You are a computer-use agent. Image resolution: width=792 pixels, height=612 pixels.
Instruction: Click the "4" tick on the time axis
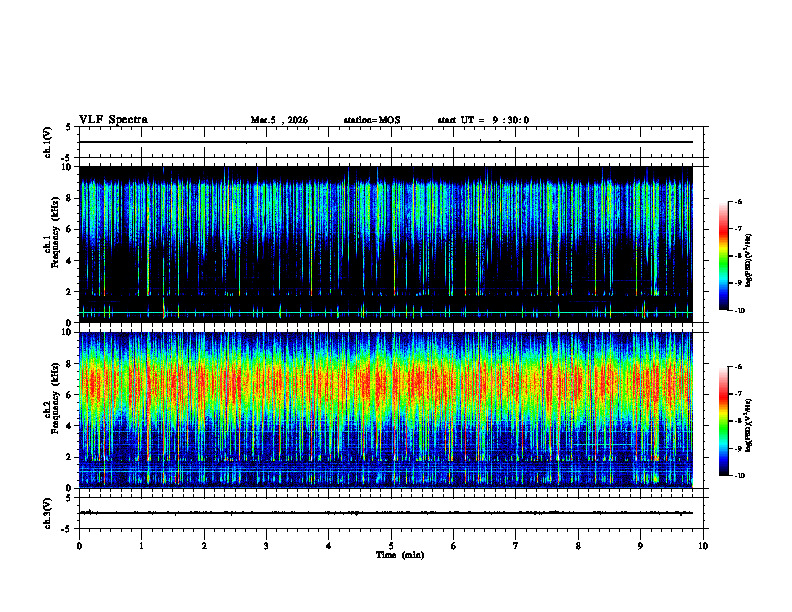click(x=328, y=546)
